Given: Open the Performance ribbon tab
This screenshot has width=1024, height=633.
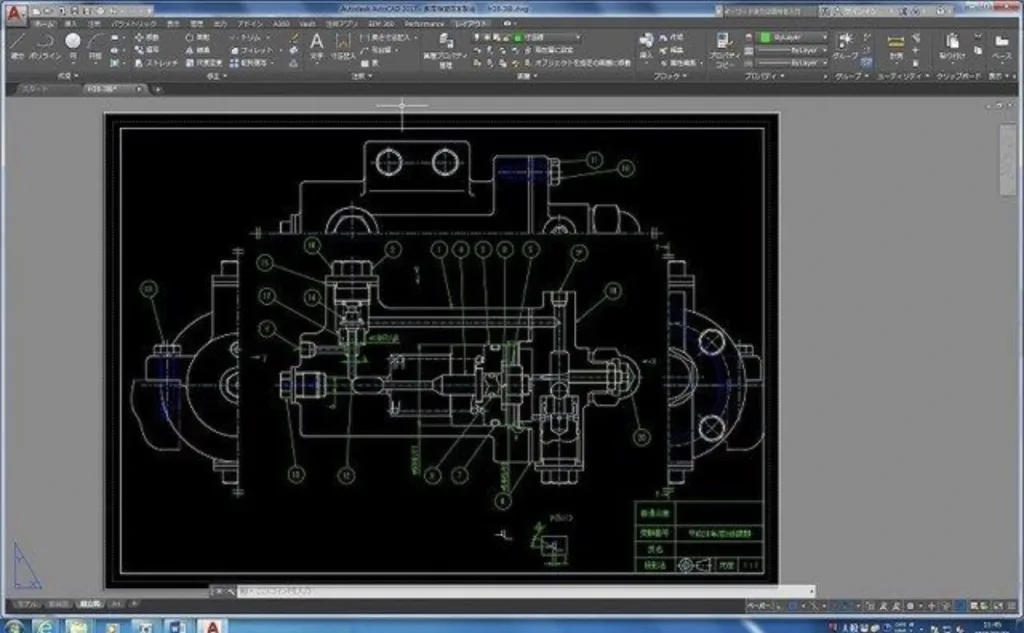Looking at the screenshot, I should coord(424,24).
